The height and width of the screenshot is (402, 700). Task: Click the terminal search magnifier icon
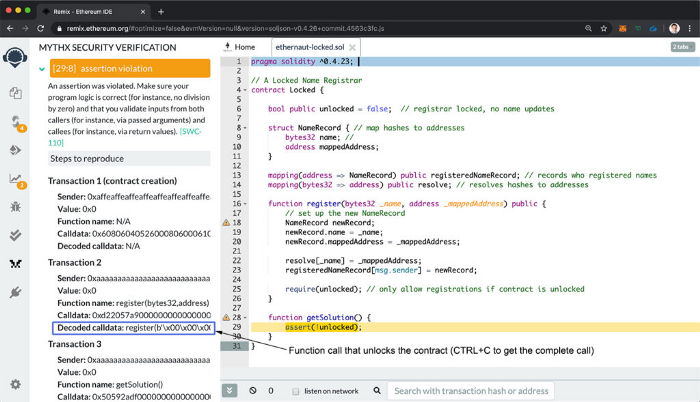click(x=377, y=391)
